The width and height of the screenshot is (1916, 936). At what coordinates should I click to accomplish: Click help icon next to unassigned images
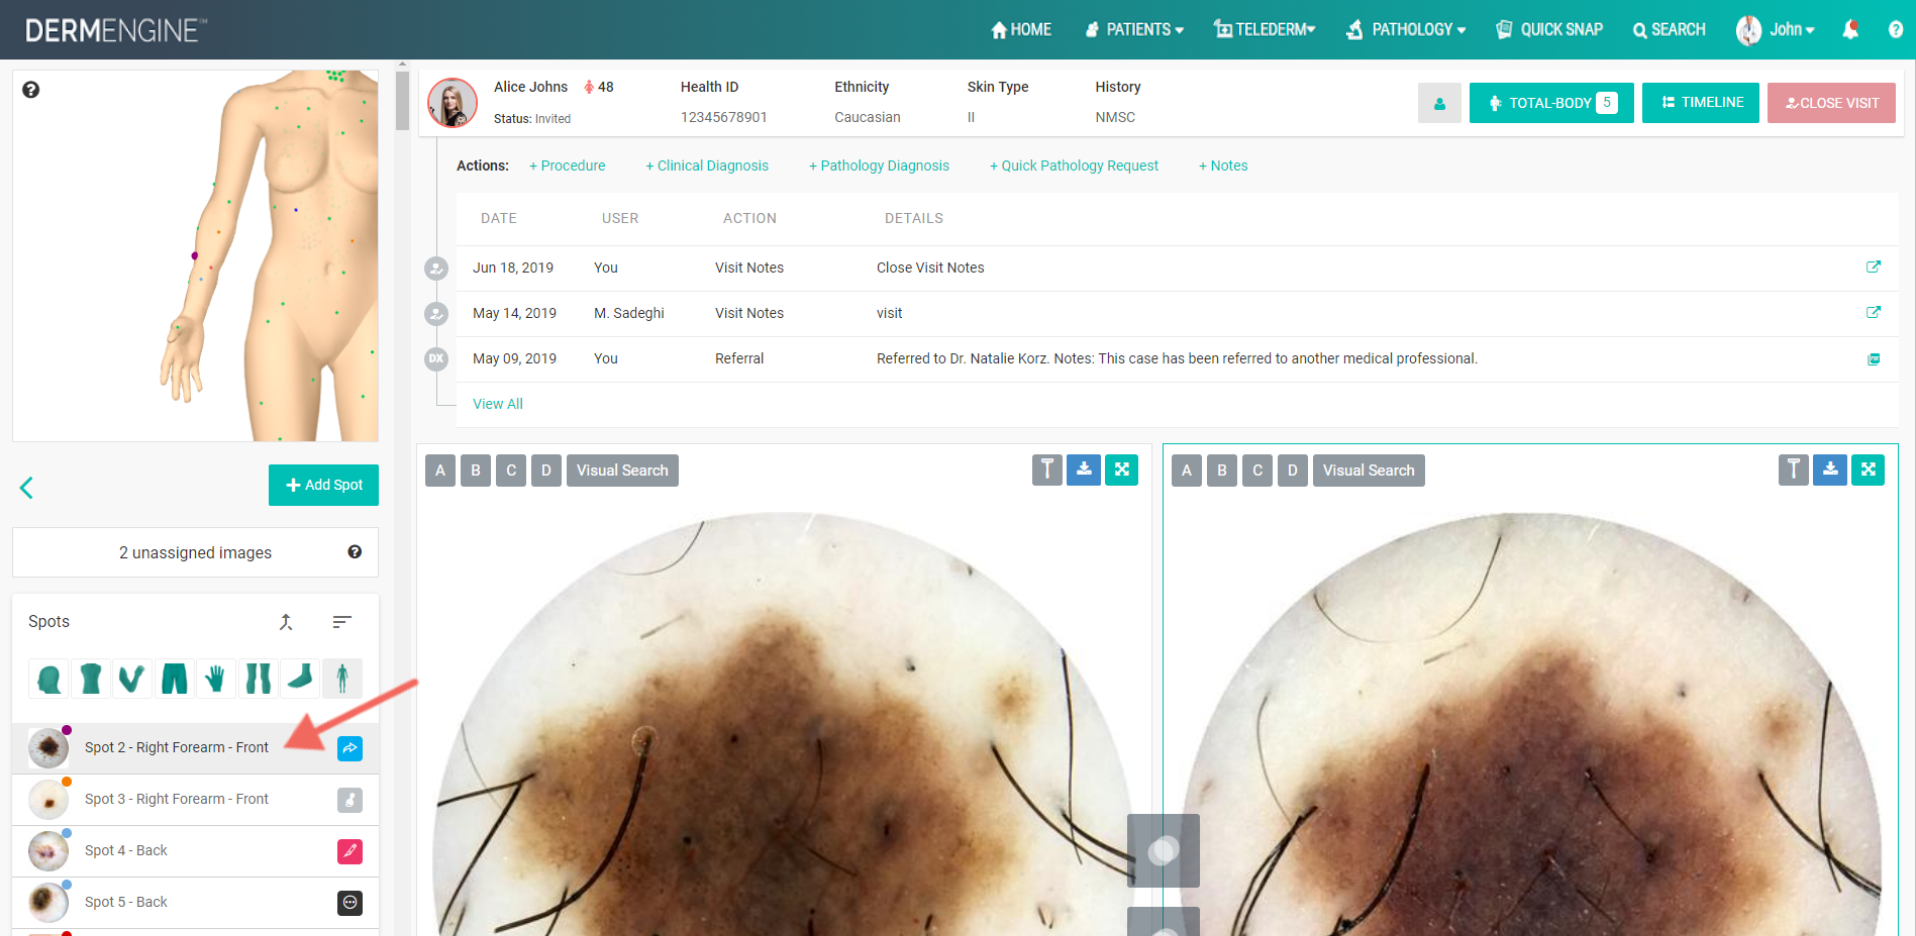(x=355, y=552)
